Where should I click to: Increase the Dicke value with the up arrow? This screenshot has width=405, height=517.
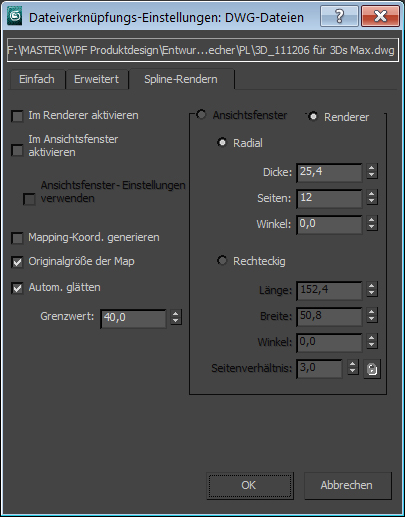click(x=372, y=168)
